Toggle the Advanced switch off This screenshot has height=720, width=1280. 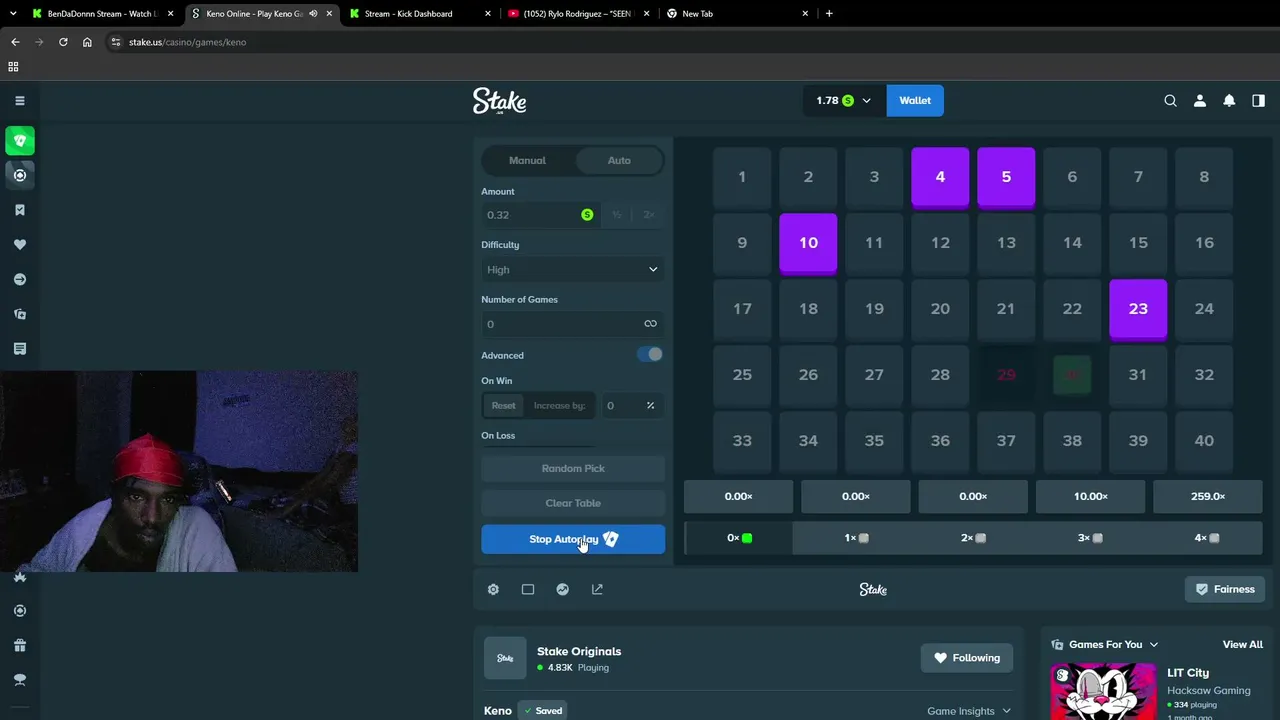650,354
